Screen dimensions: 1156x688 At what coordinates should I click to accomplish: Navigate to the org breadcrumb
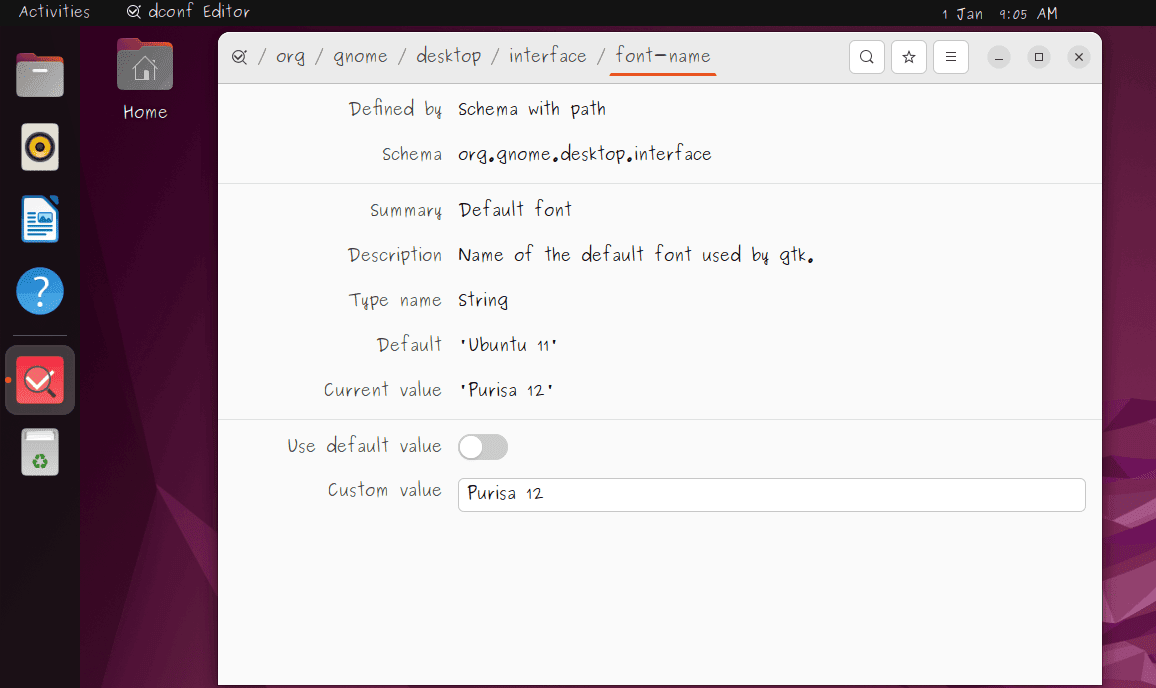(290, 57)
